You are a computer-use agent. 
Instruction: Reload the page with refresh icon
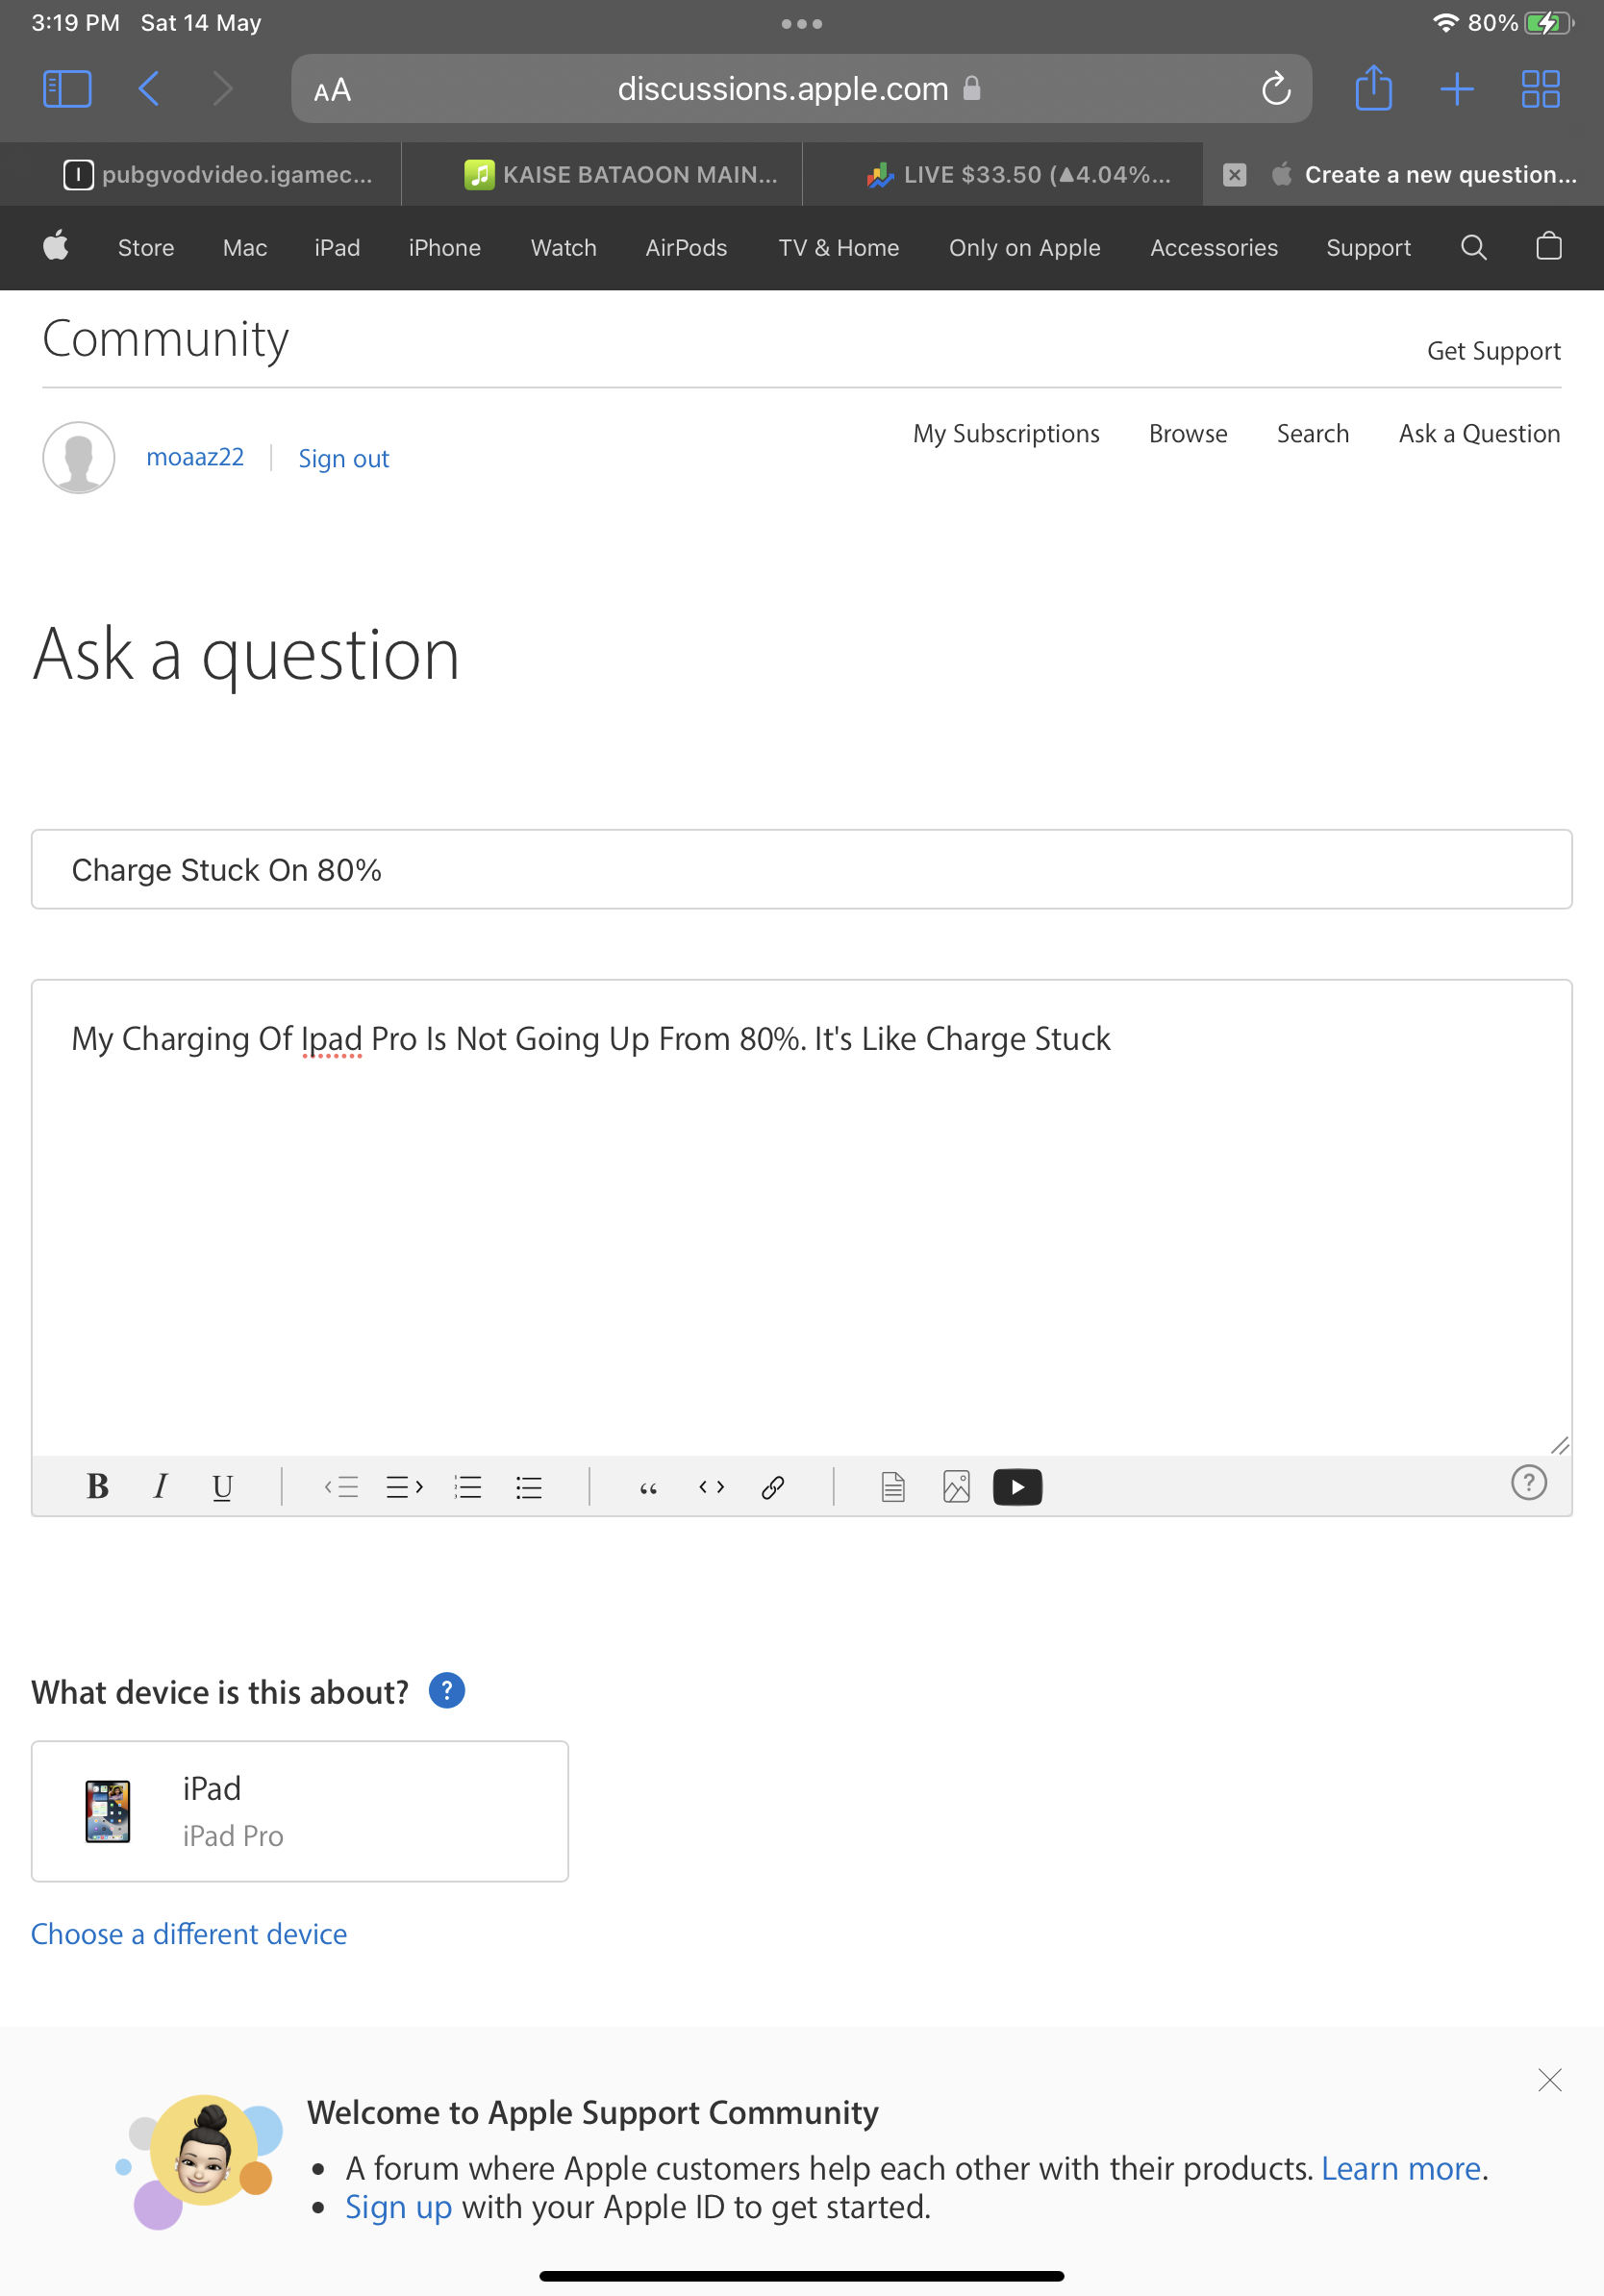coord(1276,89)
